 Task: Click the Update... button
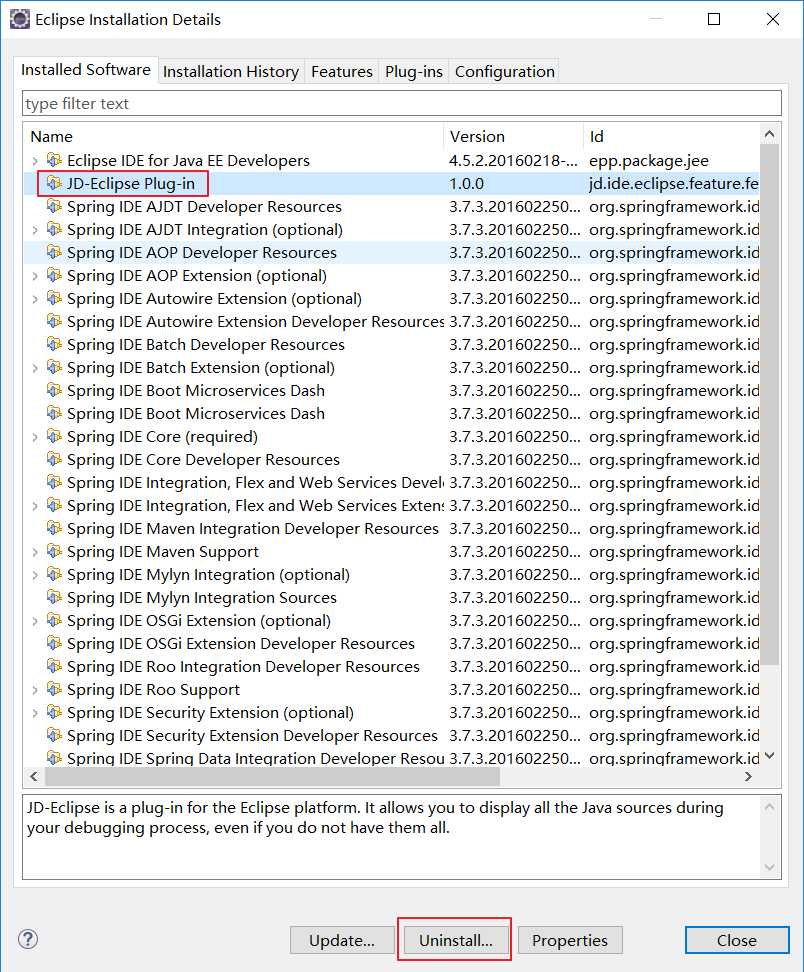[x=342, y=940]
